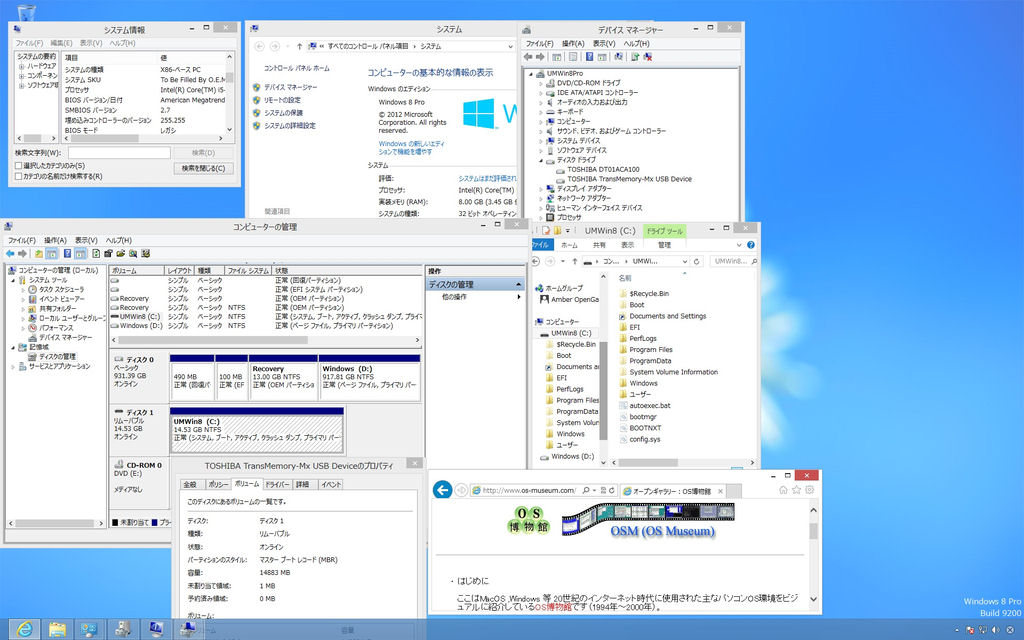1024x640 pixels.
Task: Click Up one level icon in Computer Management toolbar
Action: coord(39,253)
